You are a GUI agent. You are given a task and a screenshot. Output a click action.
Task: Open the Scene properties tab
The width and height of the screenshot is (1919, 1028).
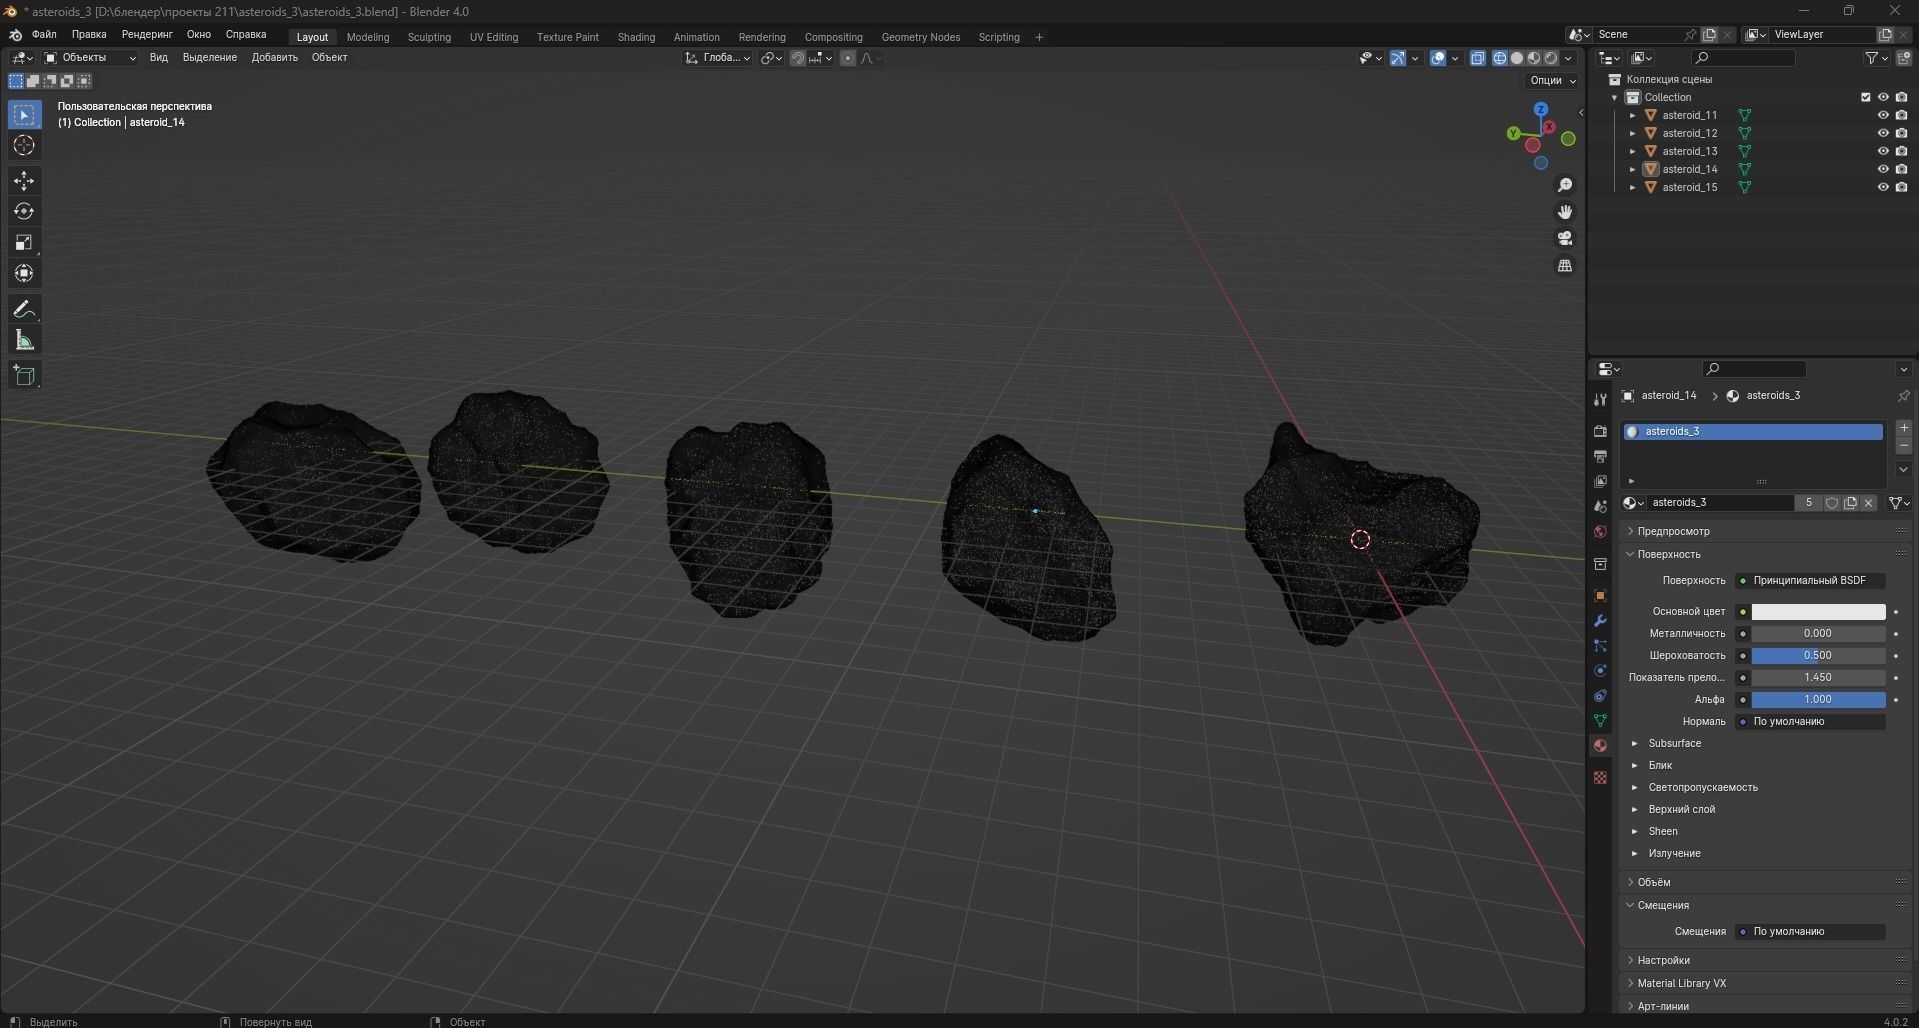(1600, 507)
